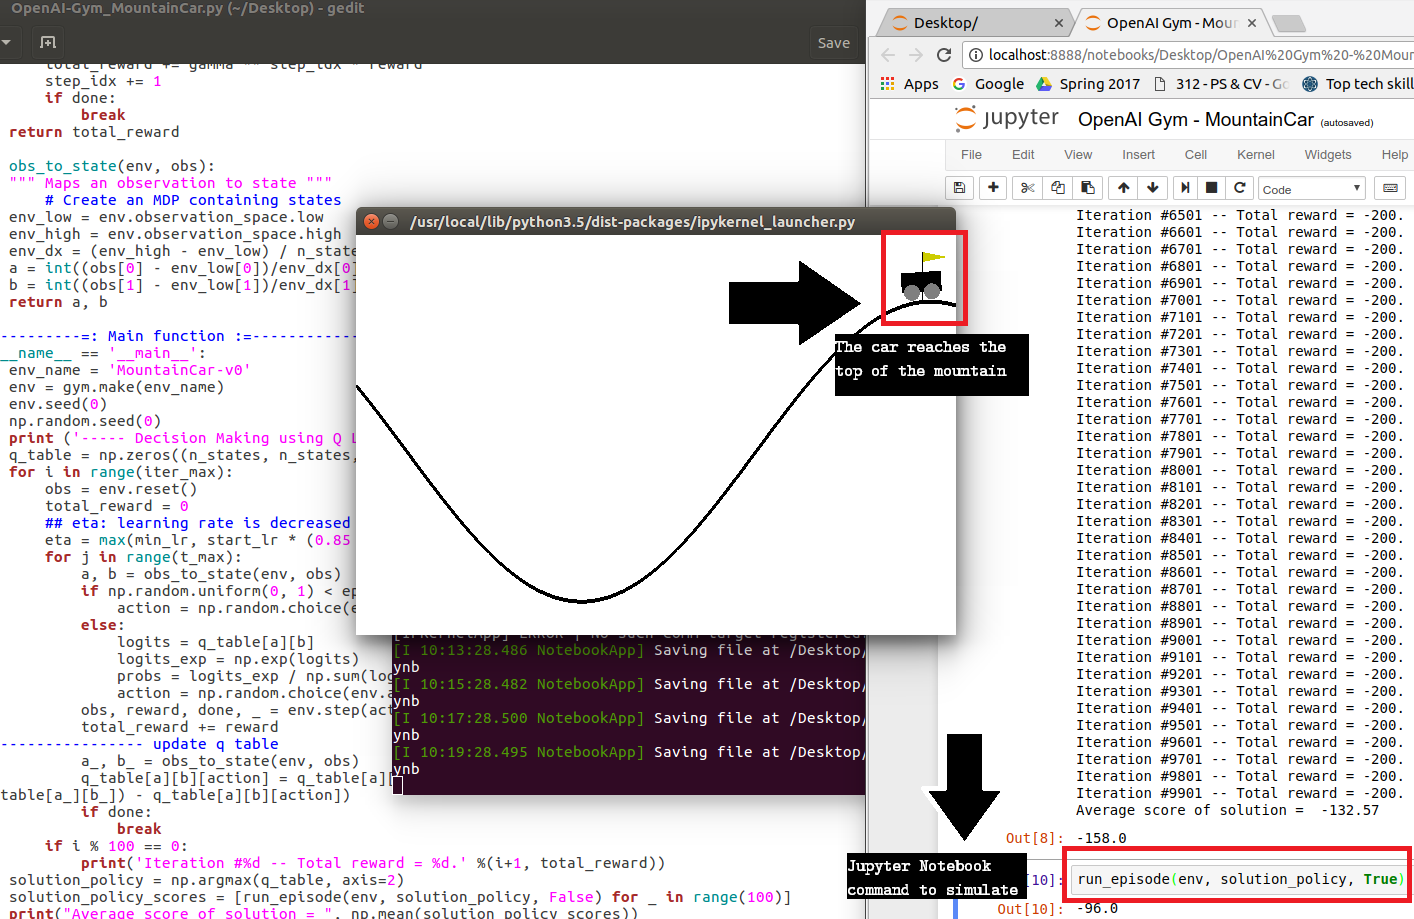
Task: Go back in the browser
Action: click(x=888, y=55)
